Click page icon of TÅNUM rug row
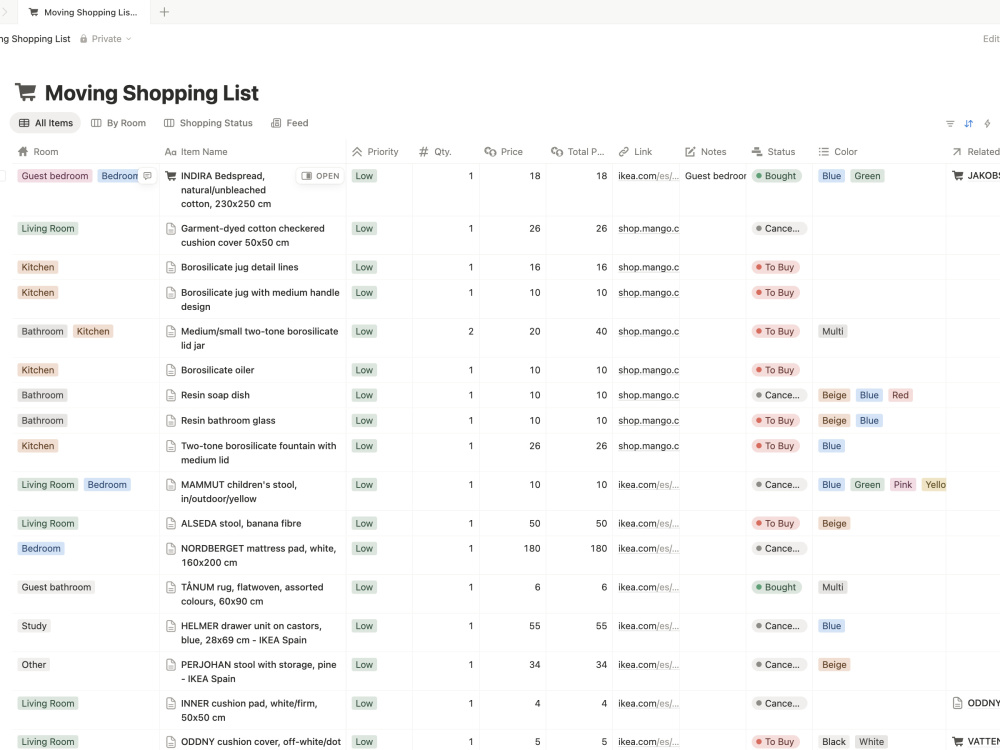The width and height of the screenshot is (1000, 750). click(170, 587)
